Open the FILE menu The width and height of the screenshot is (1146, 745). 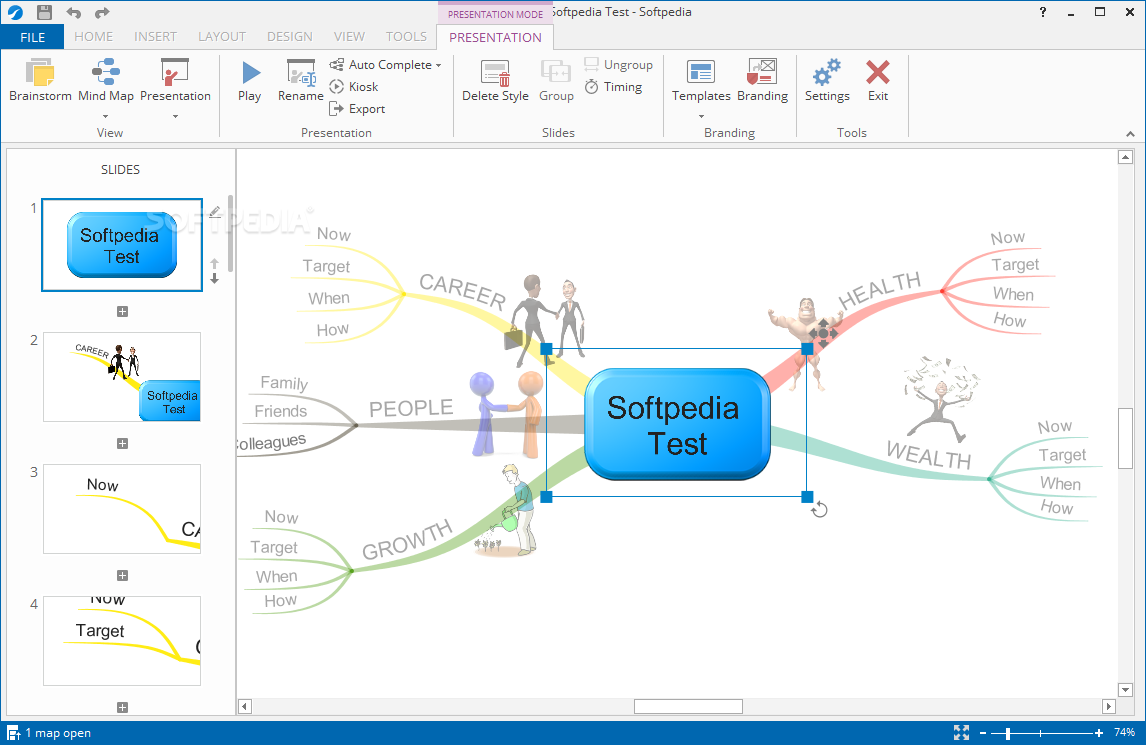click(32, 37)
